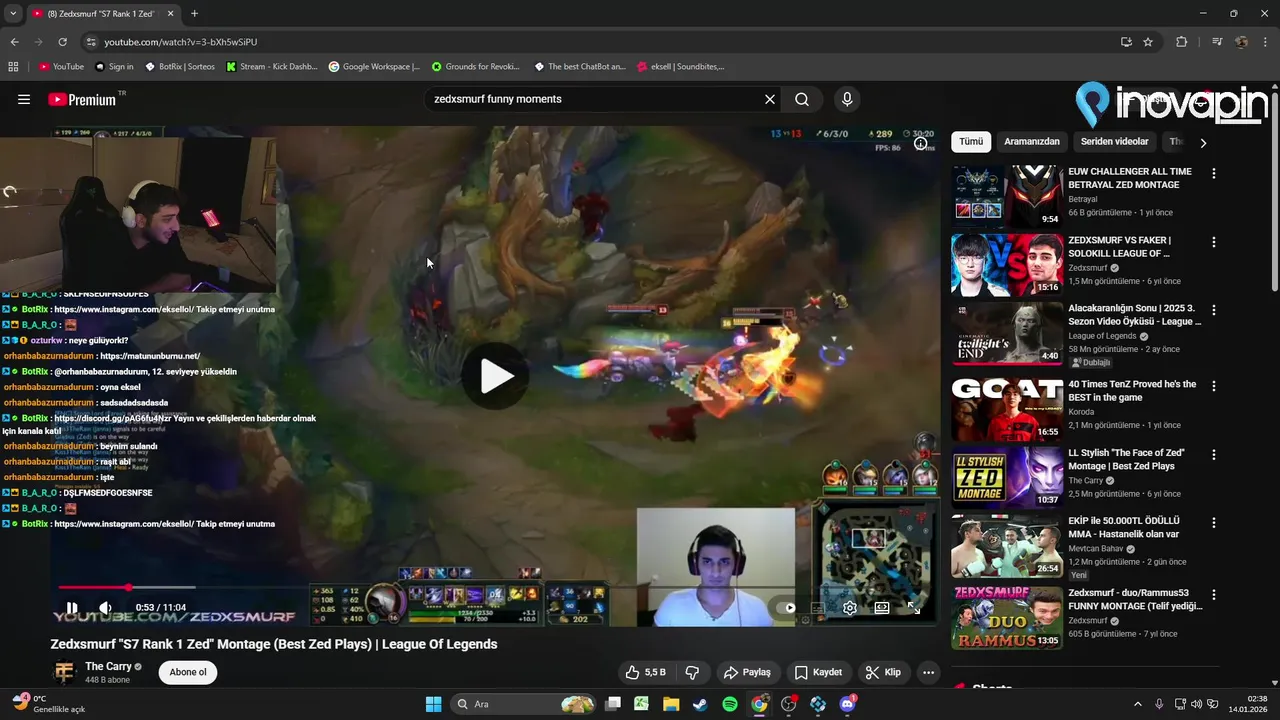Open 'LL Stylish The Face of Zed' title

coord(1126,459)
